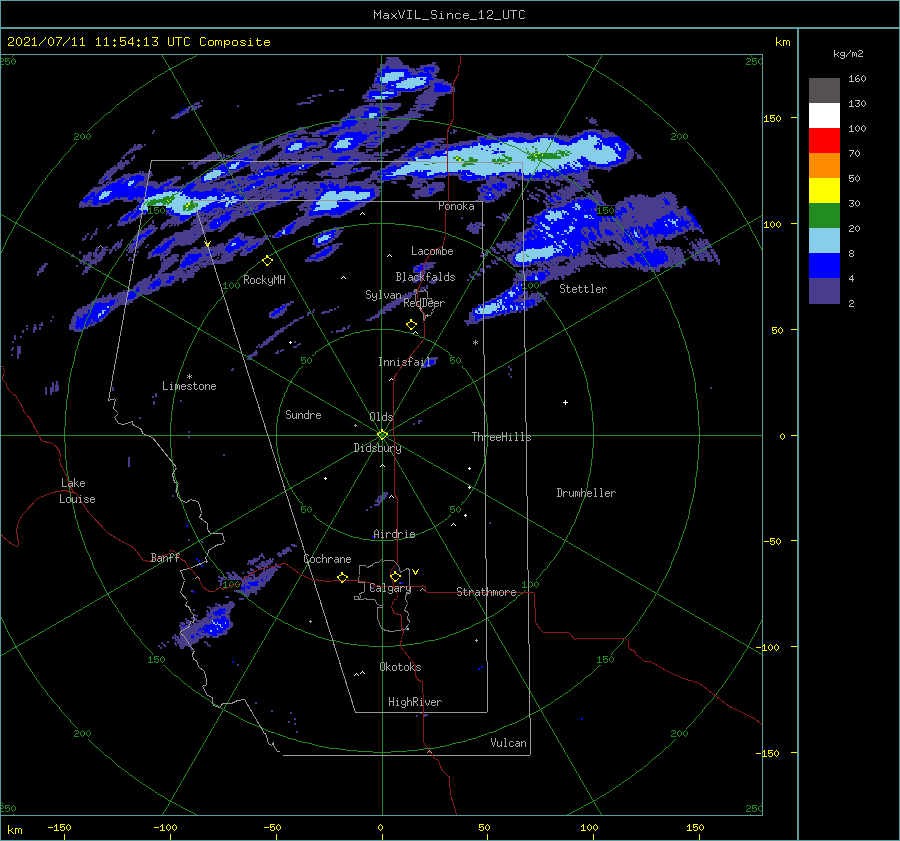Click the Sundre town label
This screenshot has width=900, height=841.
click(303, 415)
